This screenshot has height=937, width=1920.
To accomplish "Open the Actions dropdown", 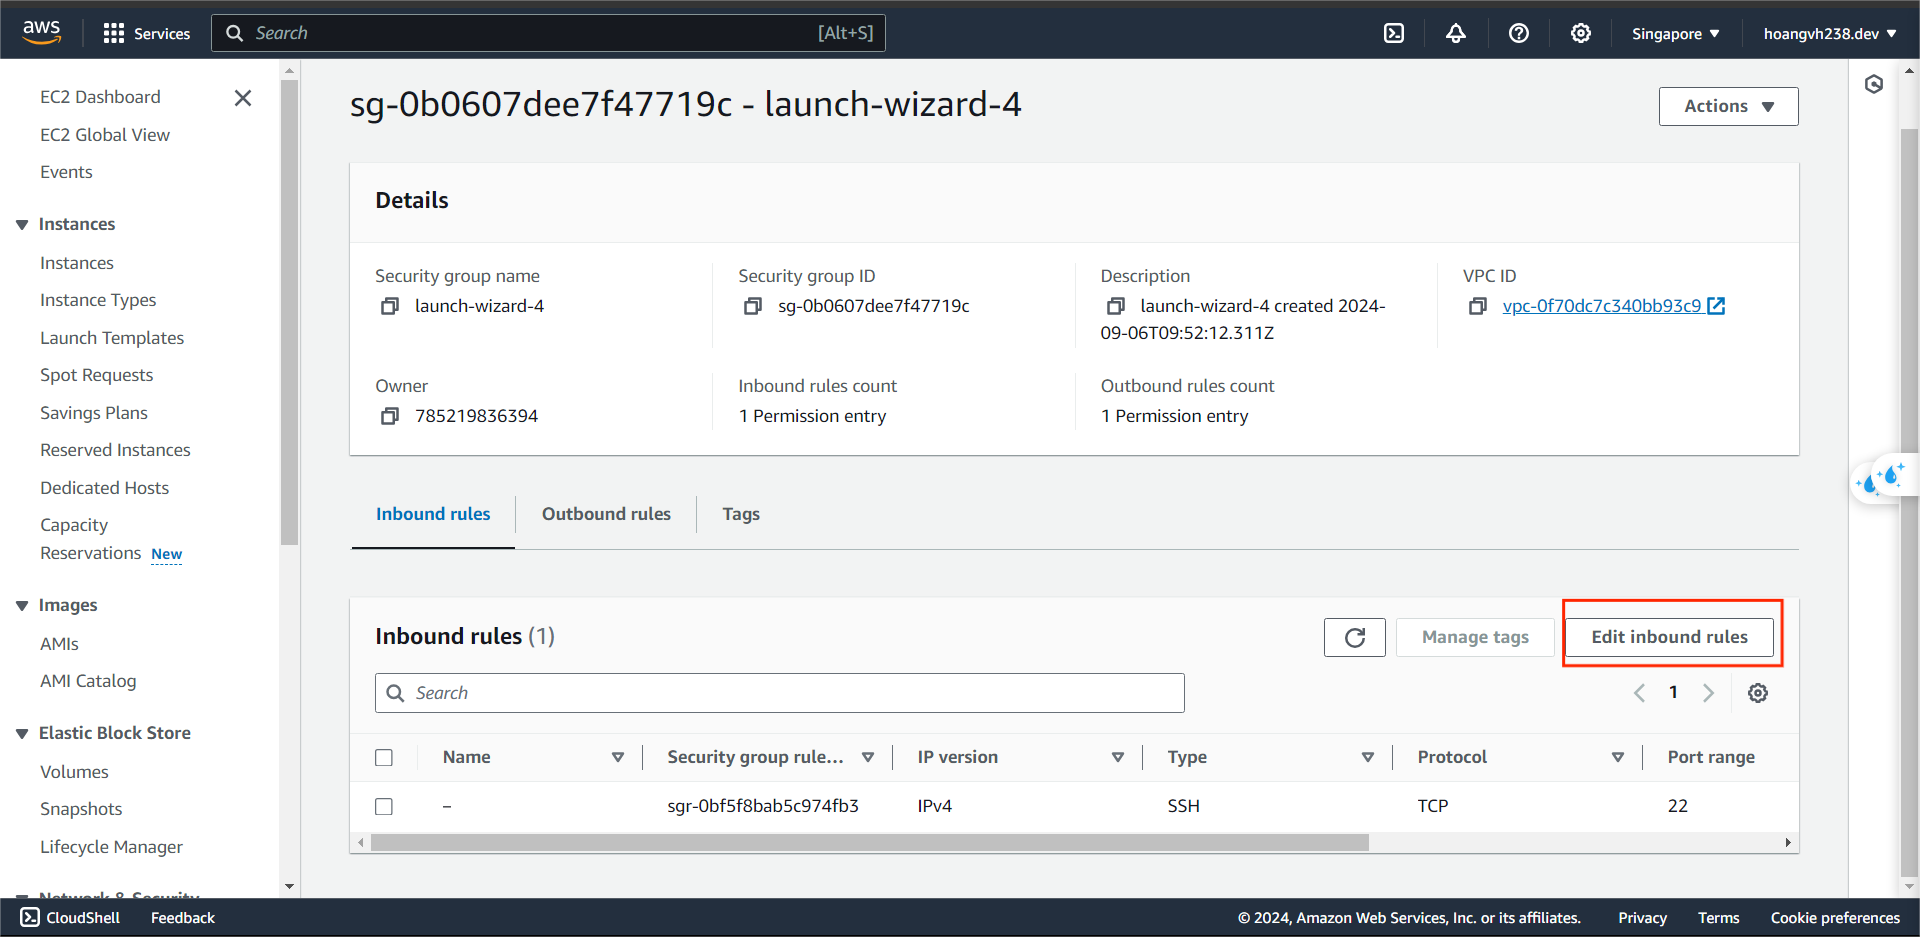I will (x=1729, y=106).
